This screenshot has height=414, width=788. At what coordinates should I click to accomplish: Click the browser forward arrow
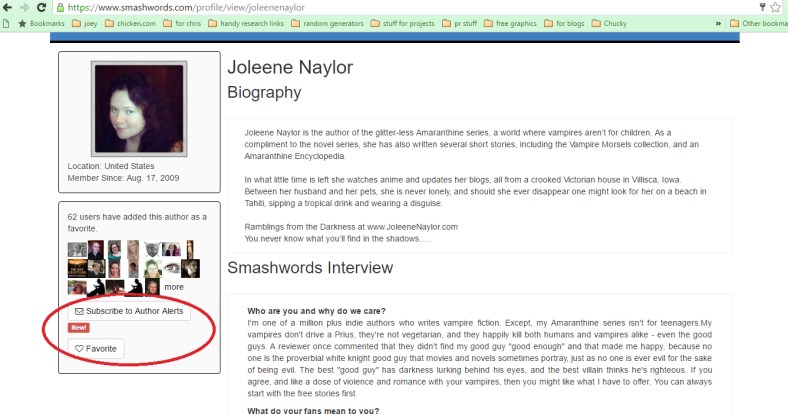[x=24, y=7]
